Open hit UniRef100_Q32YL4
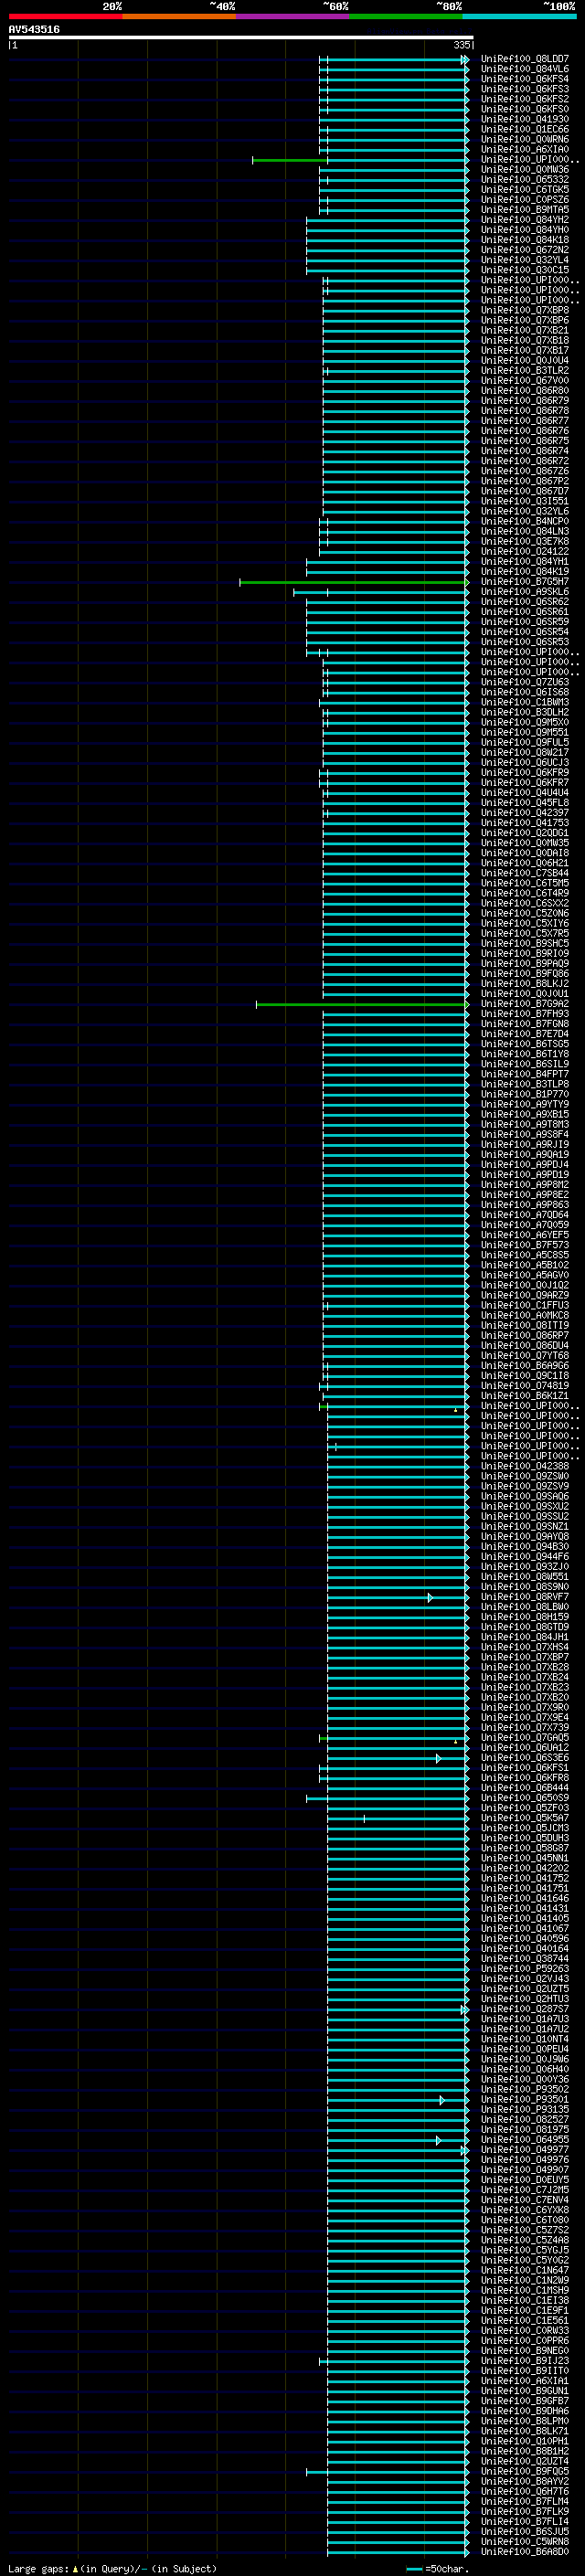Image resolution: width=585 pixels, height=2576 pixels. click(524, 259)
